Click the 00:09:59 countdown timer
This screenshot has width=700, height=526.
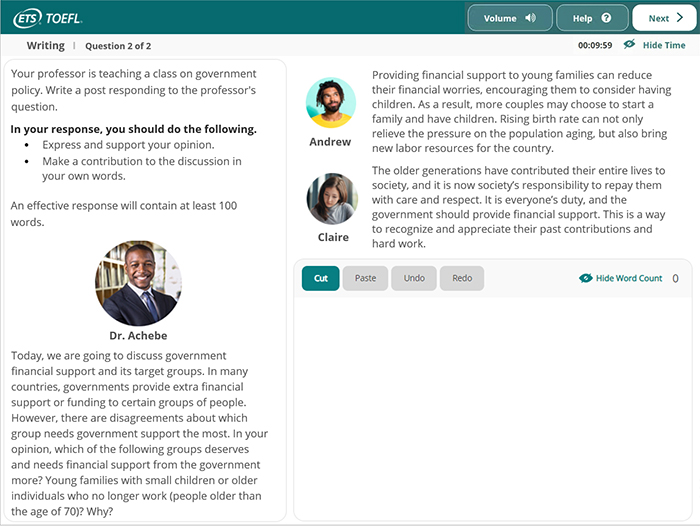coord(595,45)
